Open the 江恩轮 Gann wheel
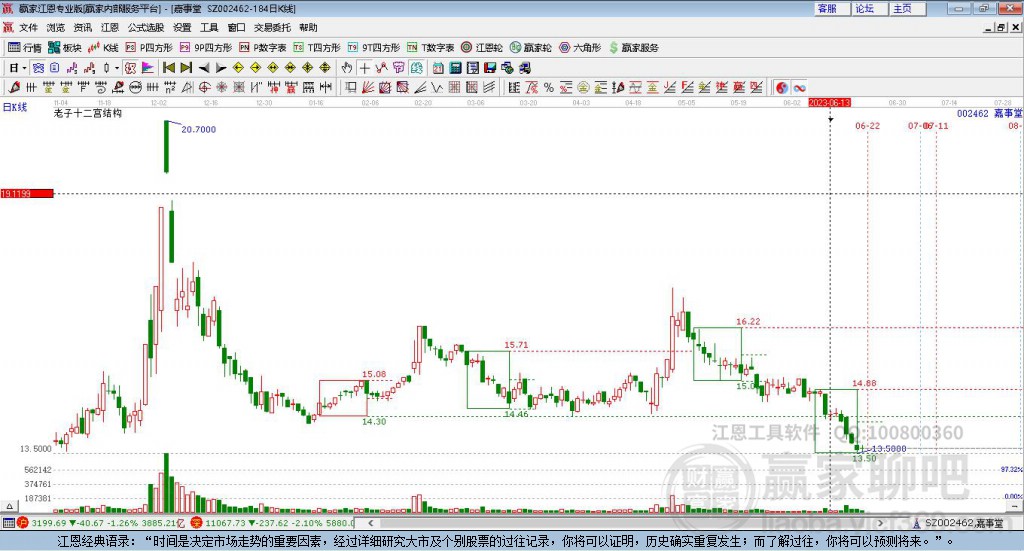 pos(482,48)
